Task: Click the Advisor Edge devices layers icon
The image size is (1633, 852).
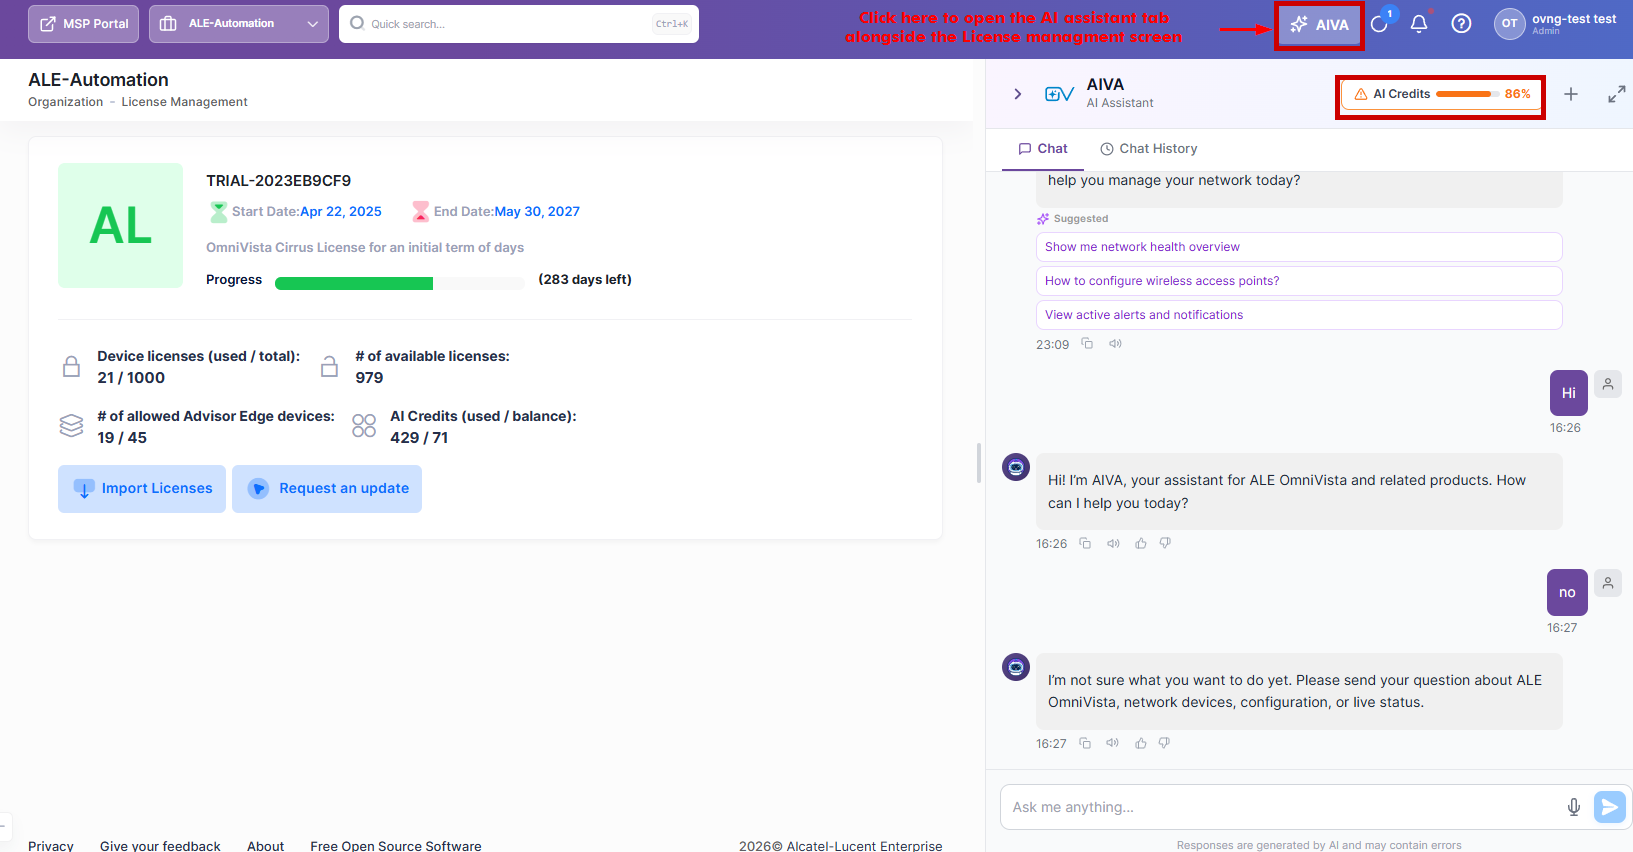Action: 71,426
